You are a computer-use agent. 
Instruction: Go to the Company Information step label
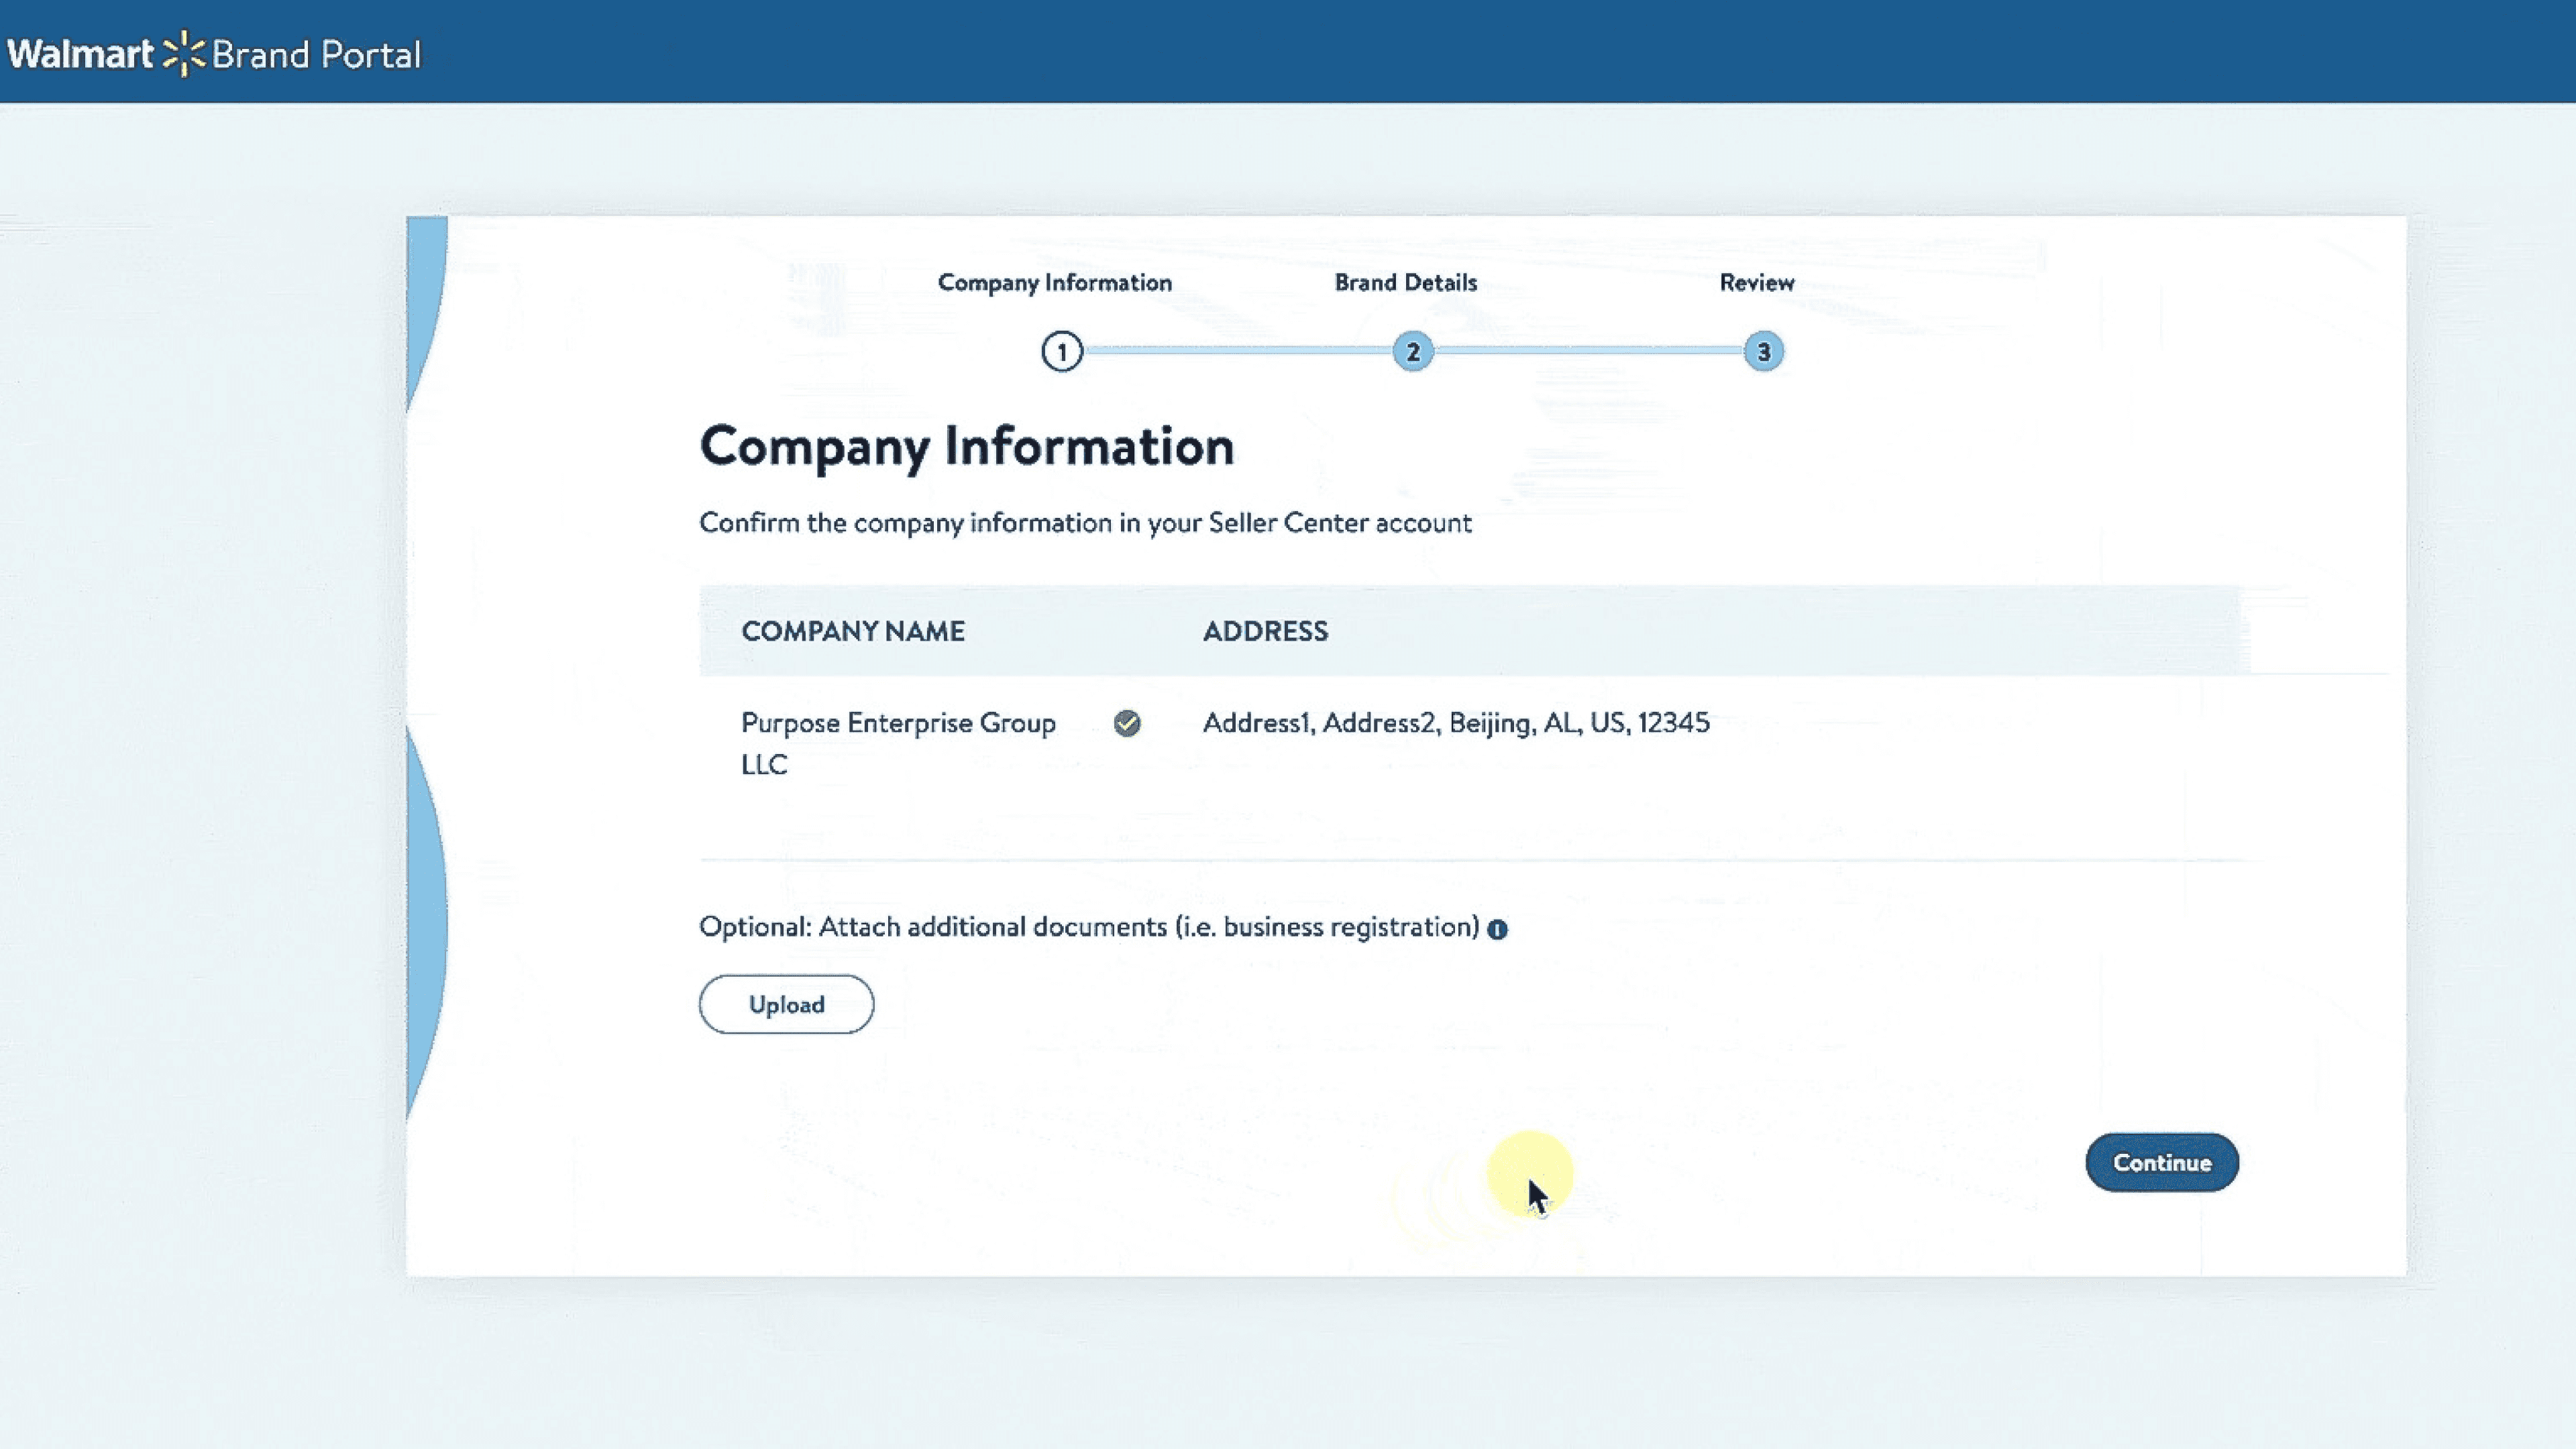click(1054, 283)
